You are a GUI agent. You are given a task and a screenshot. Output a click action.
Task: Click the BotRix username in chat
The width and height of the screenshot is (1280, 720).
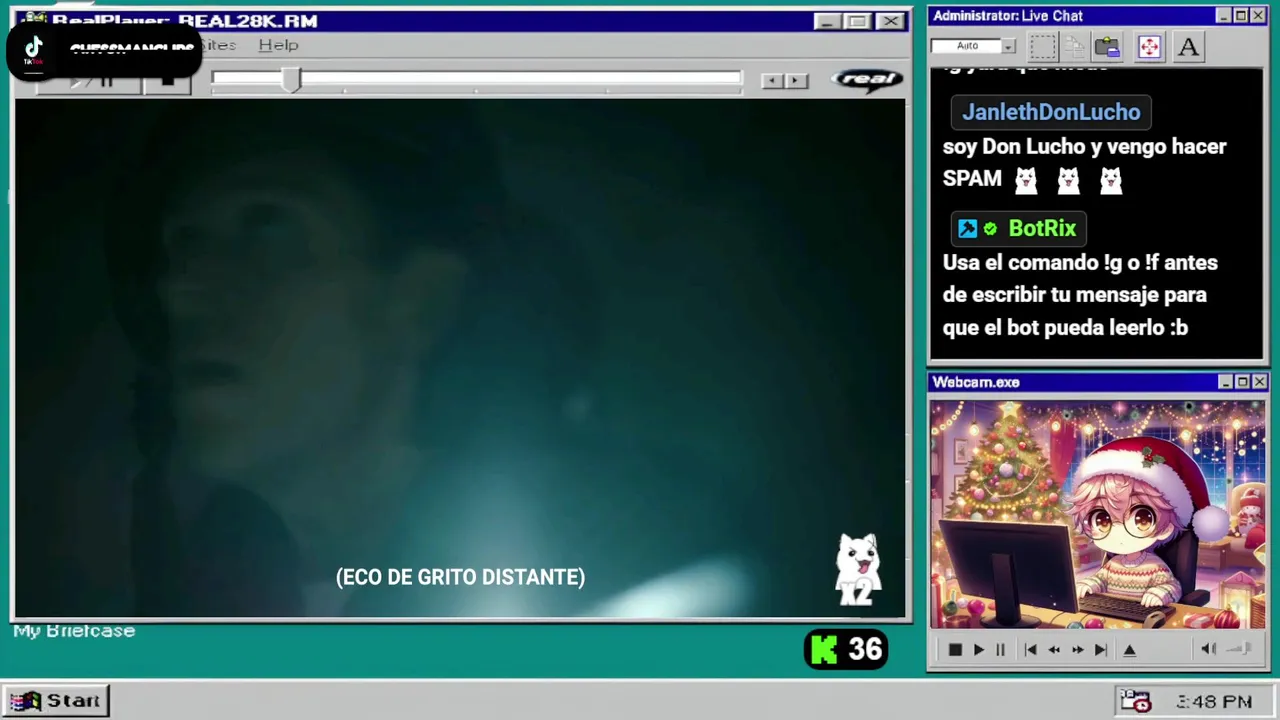1042,229
